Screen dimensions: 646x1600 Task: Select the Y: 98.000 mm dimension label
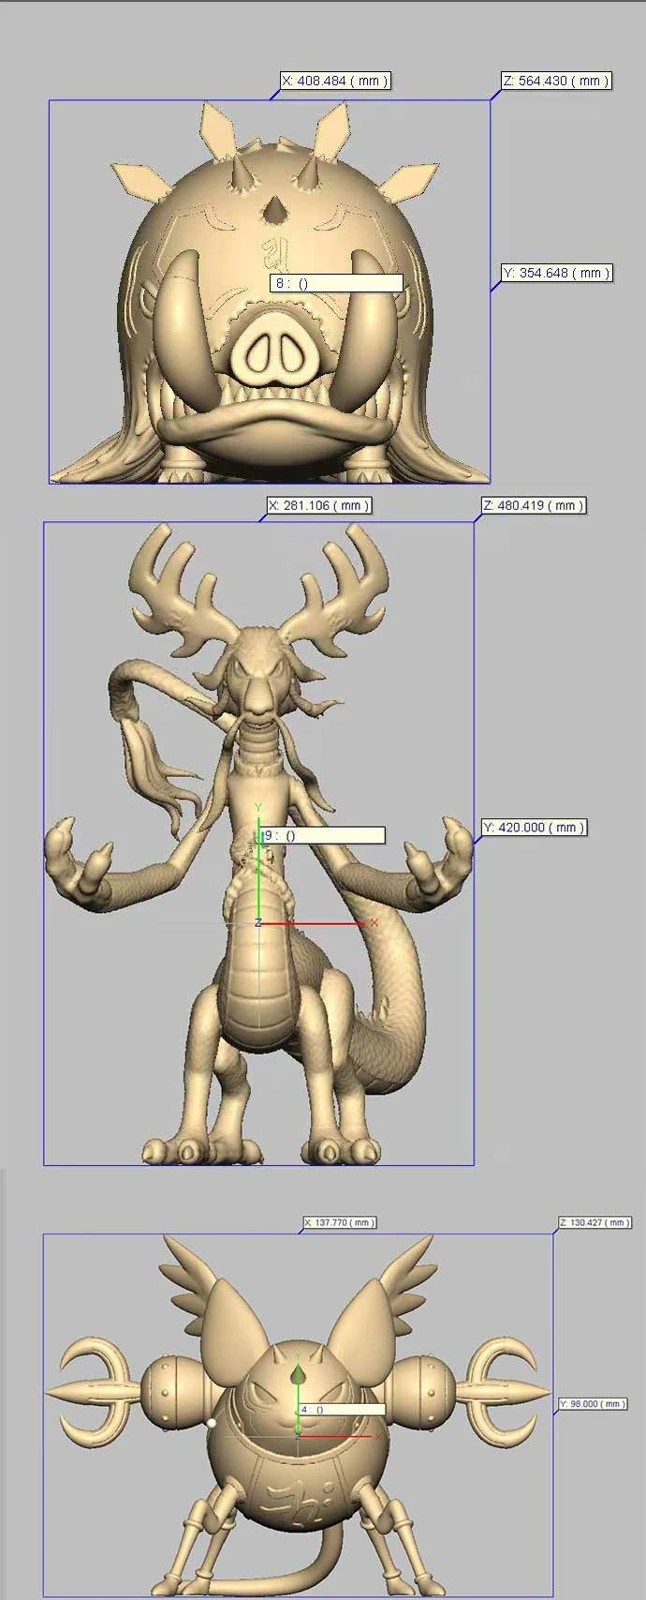[x=593, y=1404]
